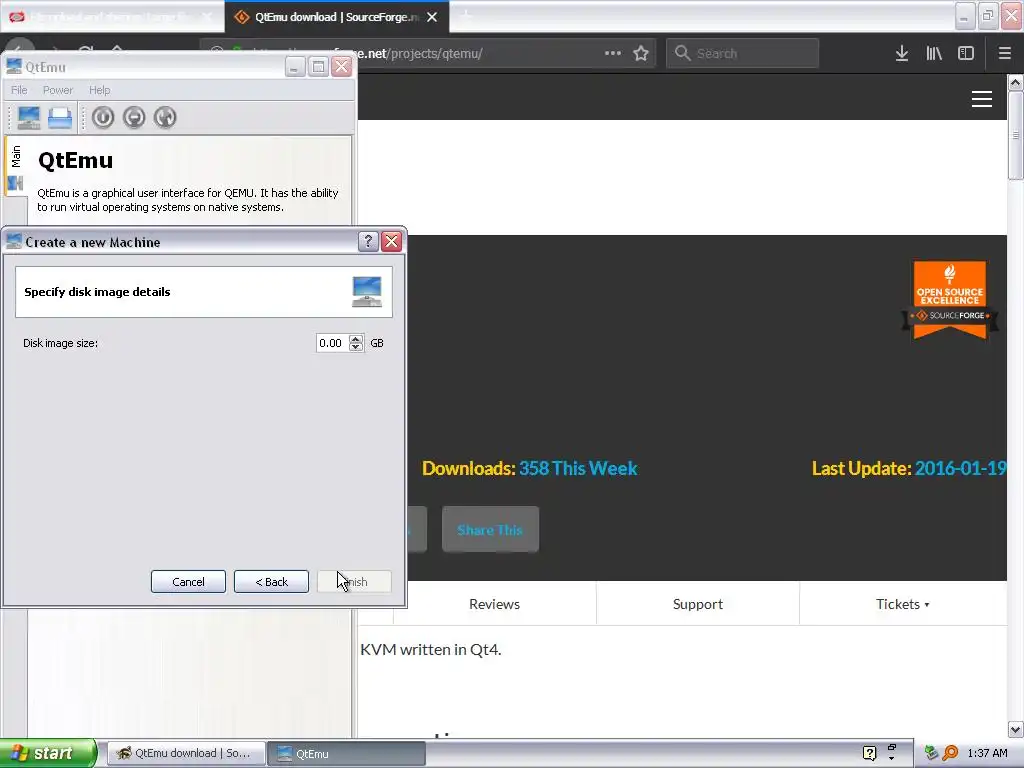The image size is (1024, 768).
Task: Click the browser Search box
Action: [x=743, y=54]
